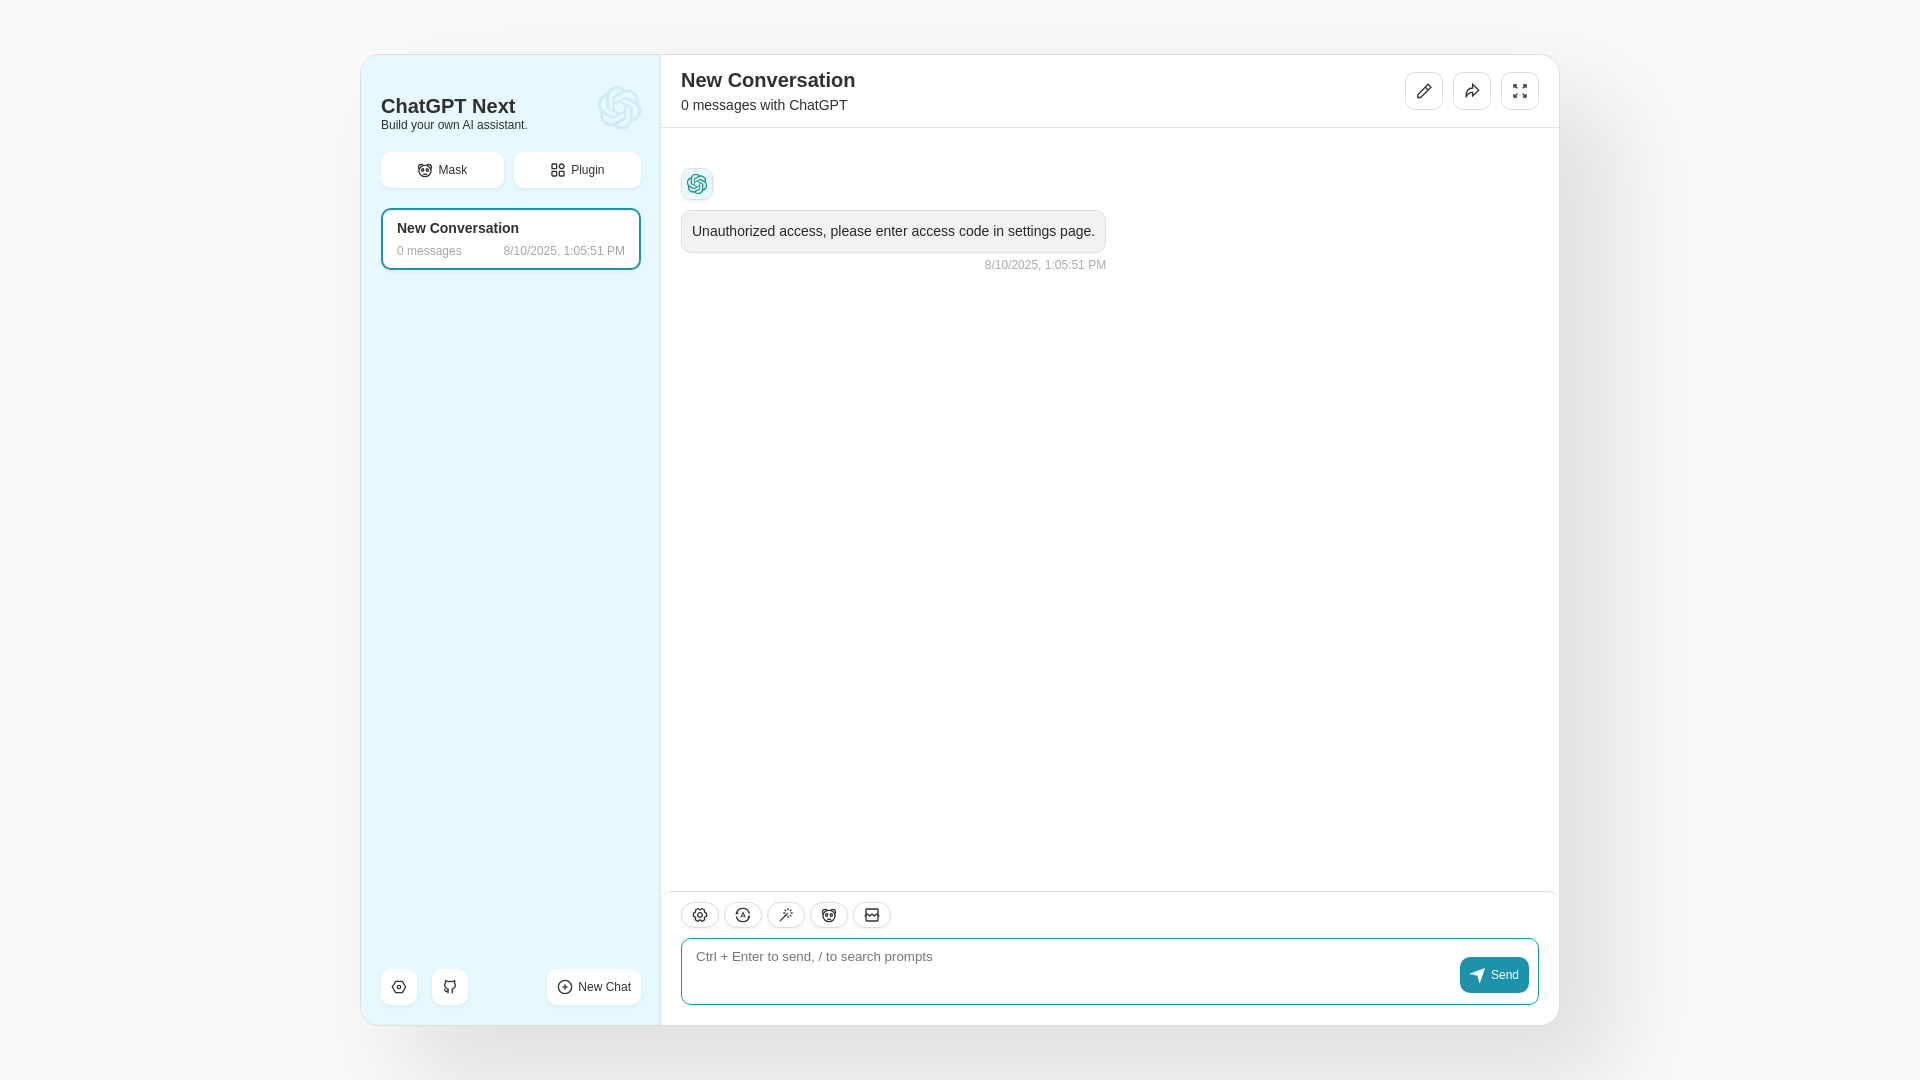The image size is (1920, 1080).
Task: Share or export the conversation
Action: coord(1472,91)
